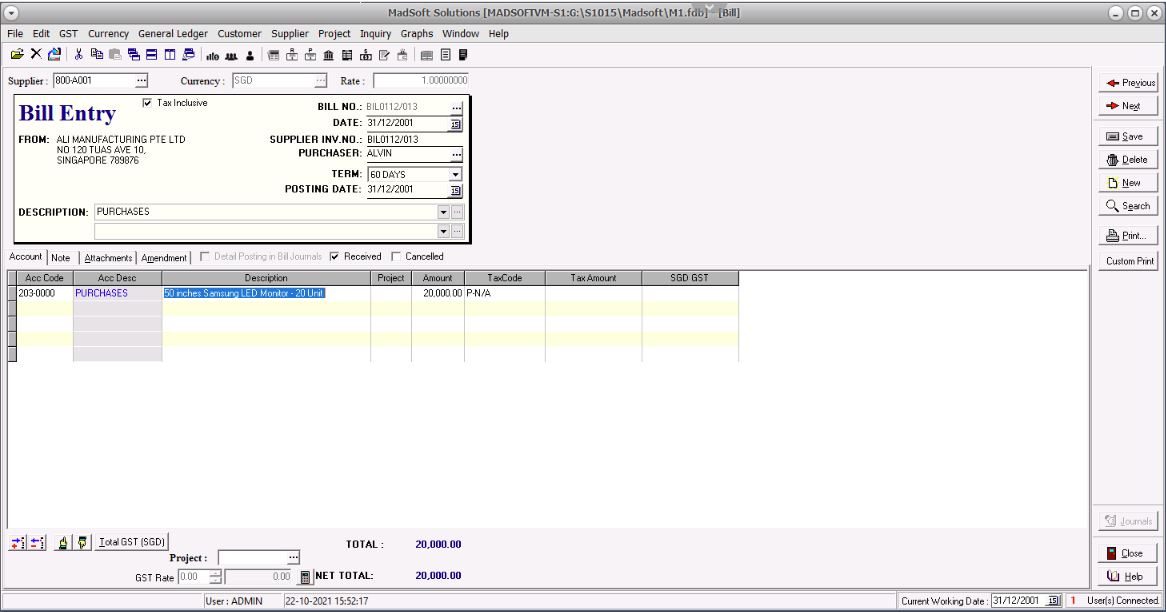Click the Save button
This screenshot has height=612, width=1166.
pos(1129,136)
